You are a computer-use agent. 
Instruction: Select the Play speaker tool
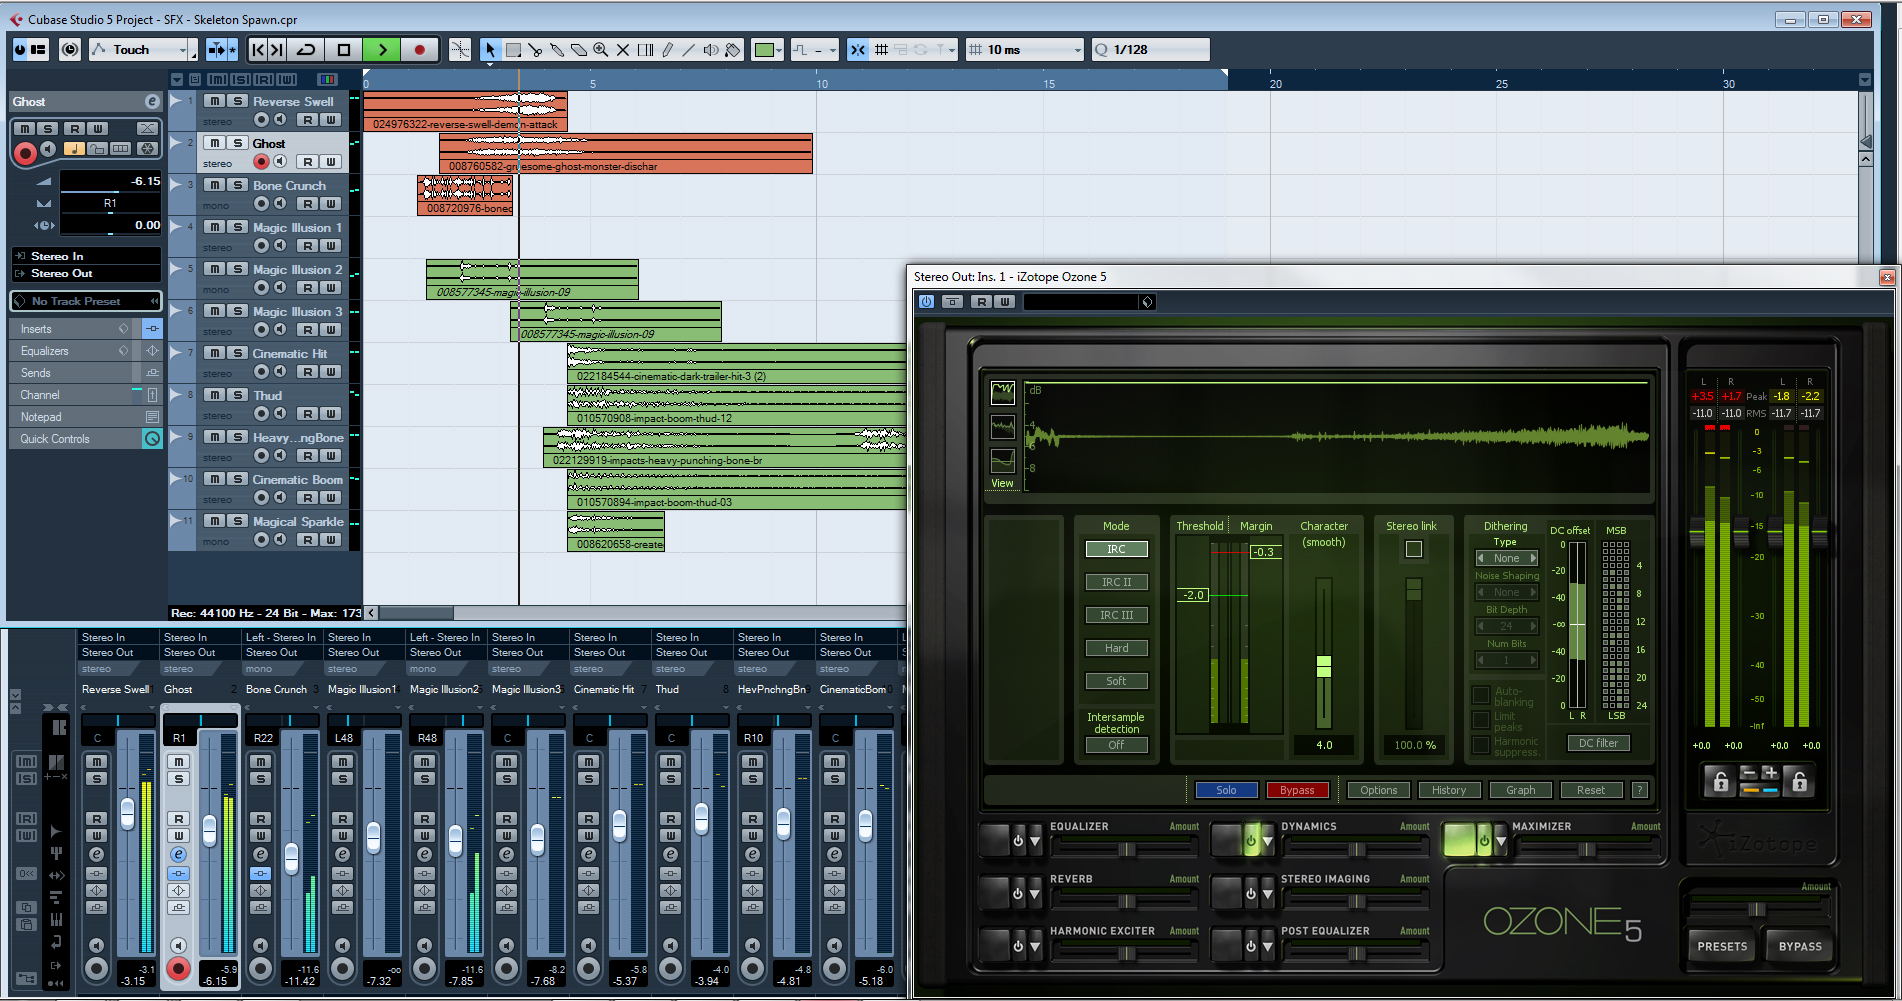click(711, 50)
